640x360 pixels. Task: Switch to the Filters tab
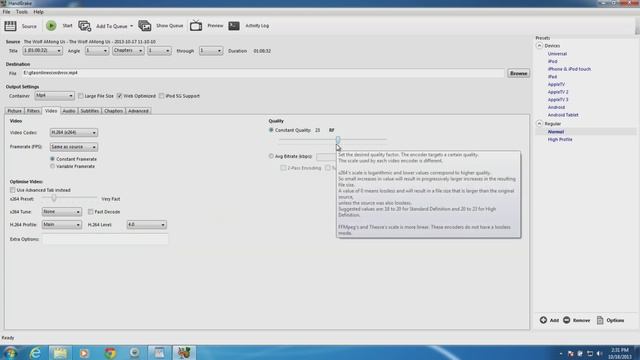[33, 111]
